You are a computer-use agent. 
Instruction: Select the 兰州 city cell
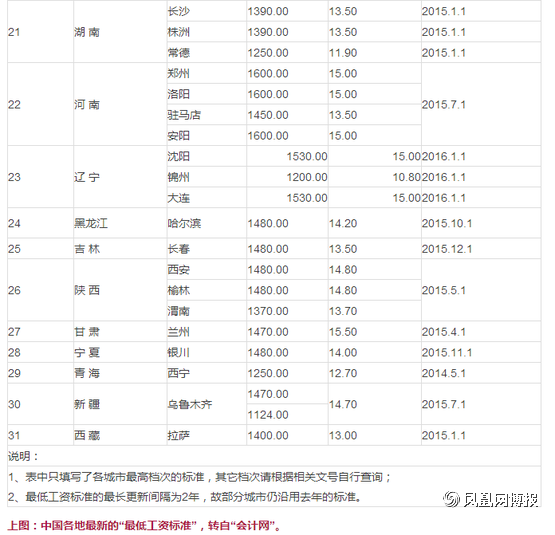click(x=206, y=332)
